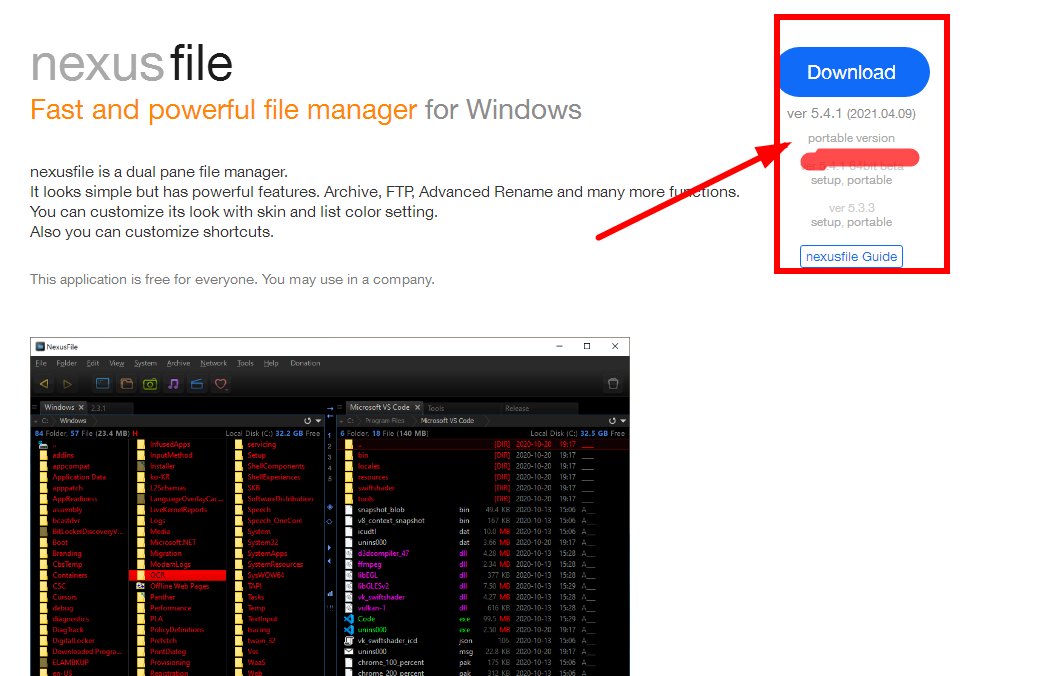The height and width of the screenshot is (676, 1051).
Task: Open right pane path history dropdown arrow
Action: 623,421
